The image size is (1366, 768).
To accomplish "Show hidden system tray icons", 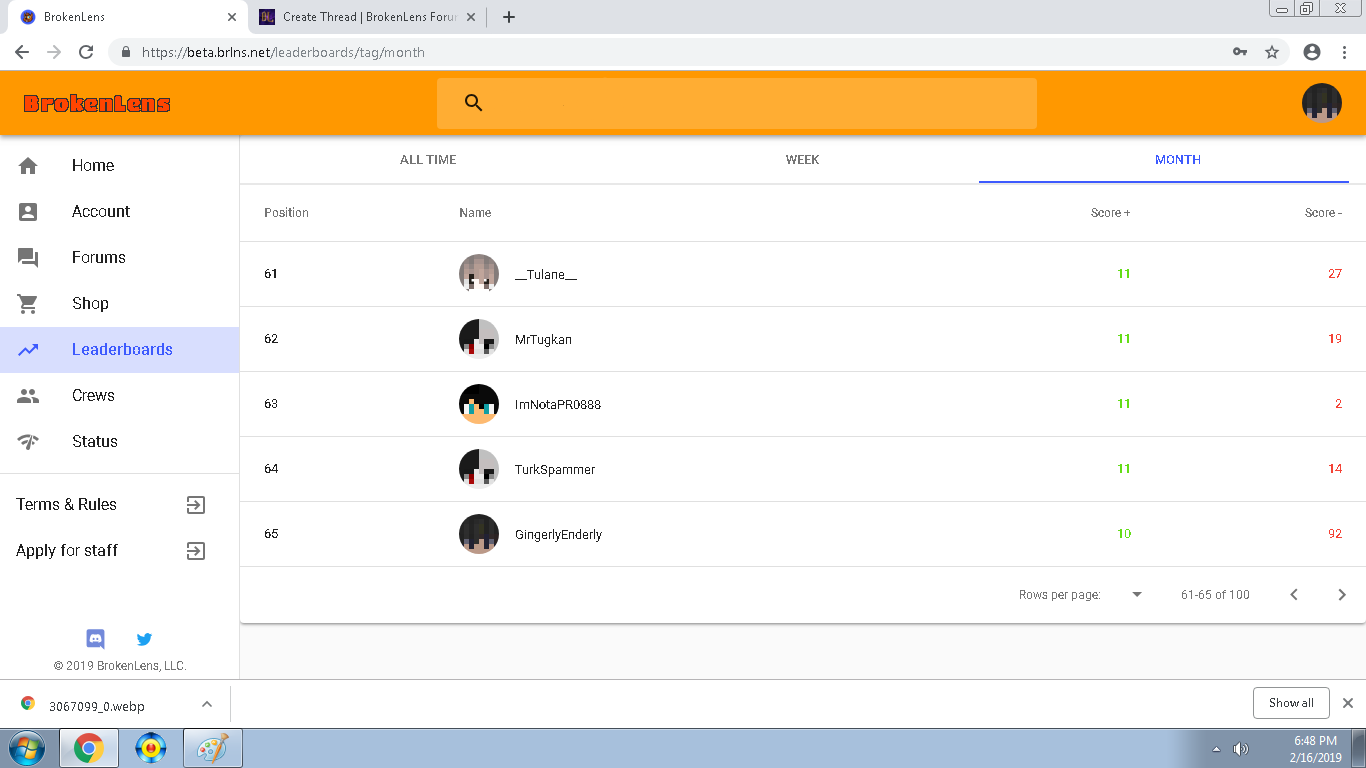I will point(1216,749).
